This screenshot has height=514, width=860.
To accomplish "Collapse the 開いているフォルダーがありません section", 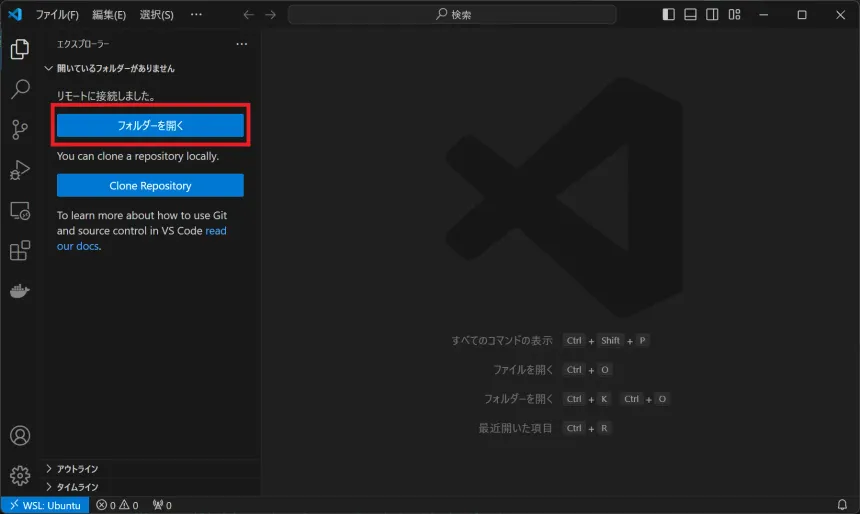I will [110, 69].
